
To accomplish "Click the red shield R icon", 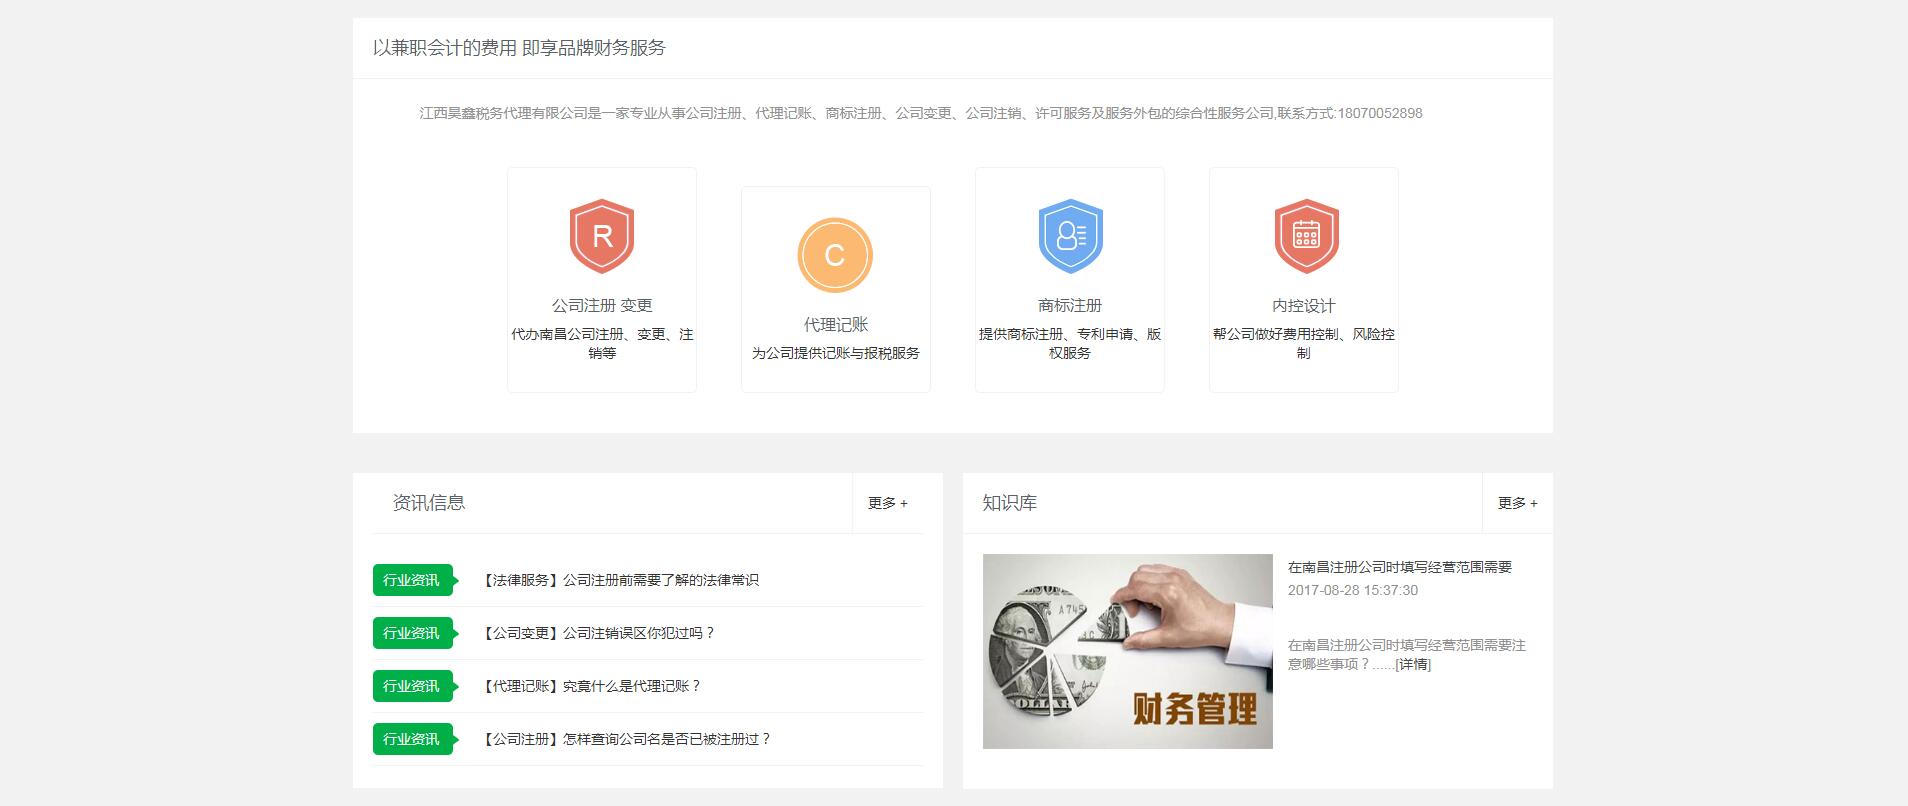I will pyautogui.click(x=602, y=236).
